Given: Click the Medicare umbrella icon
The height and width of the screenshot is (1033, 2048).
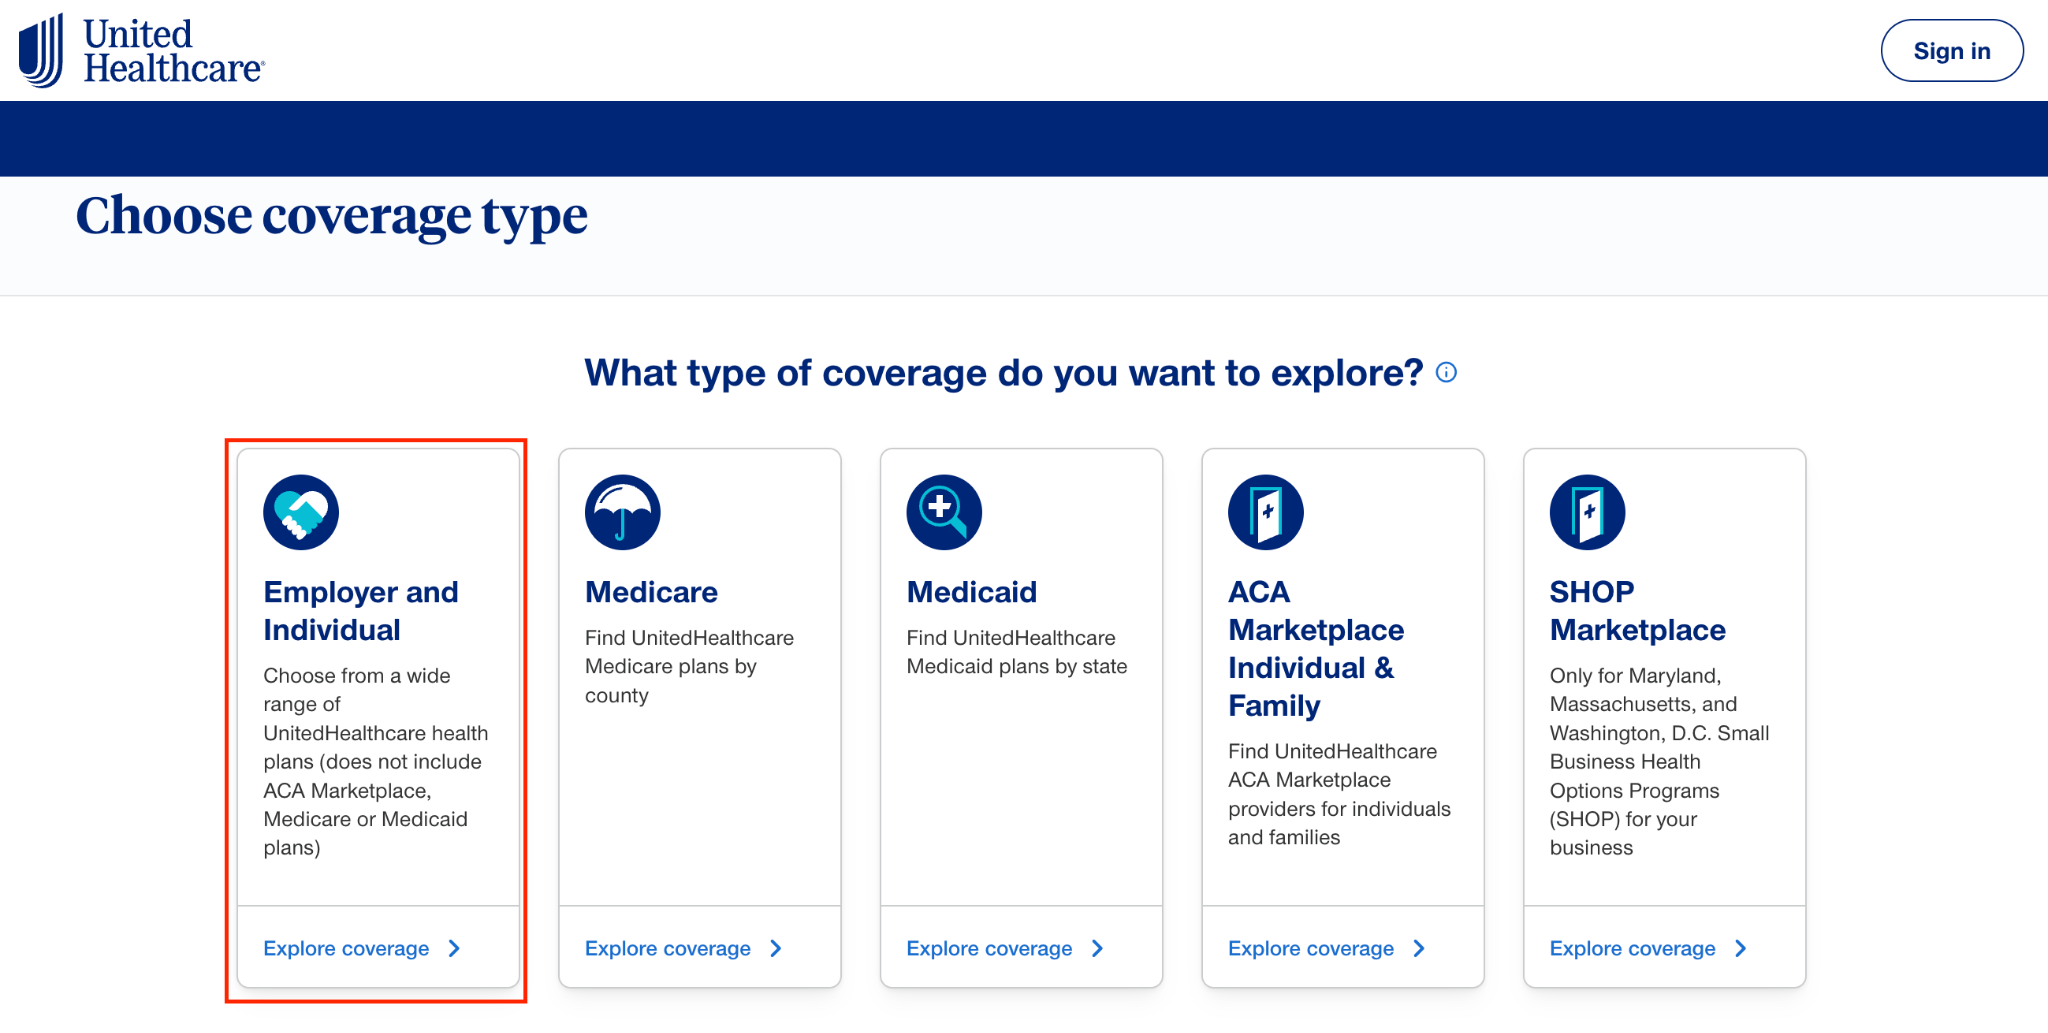Looking at the screenshot, I should point(623,512).
